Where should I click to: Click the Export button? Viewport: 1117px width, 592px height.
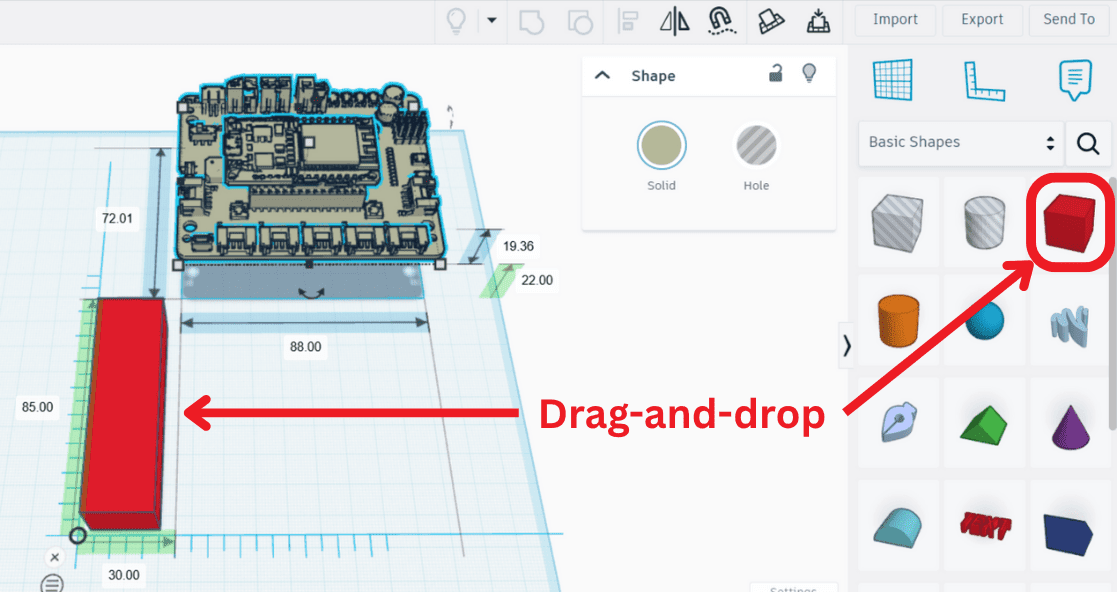[981, 19]
